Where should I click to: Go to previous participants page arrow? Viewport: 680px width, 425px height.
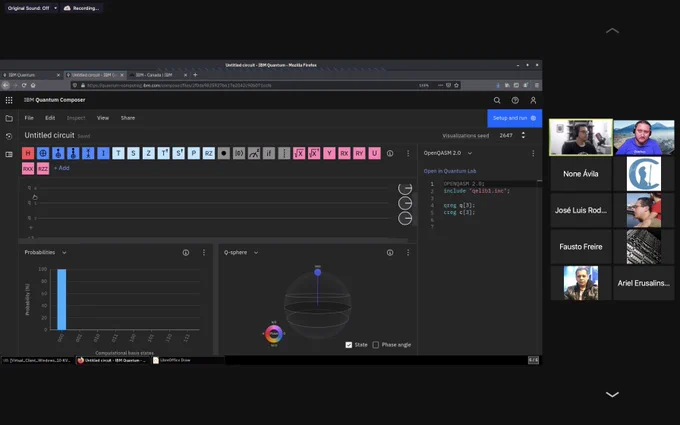pyautogui.click(x=612, y=31)
